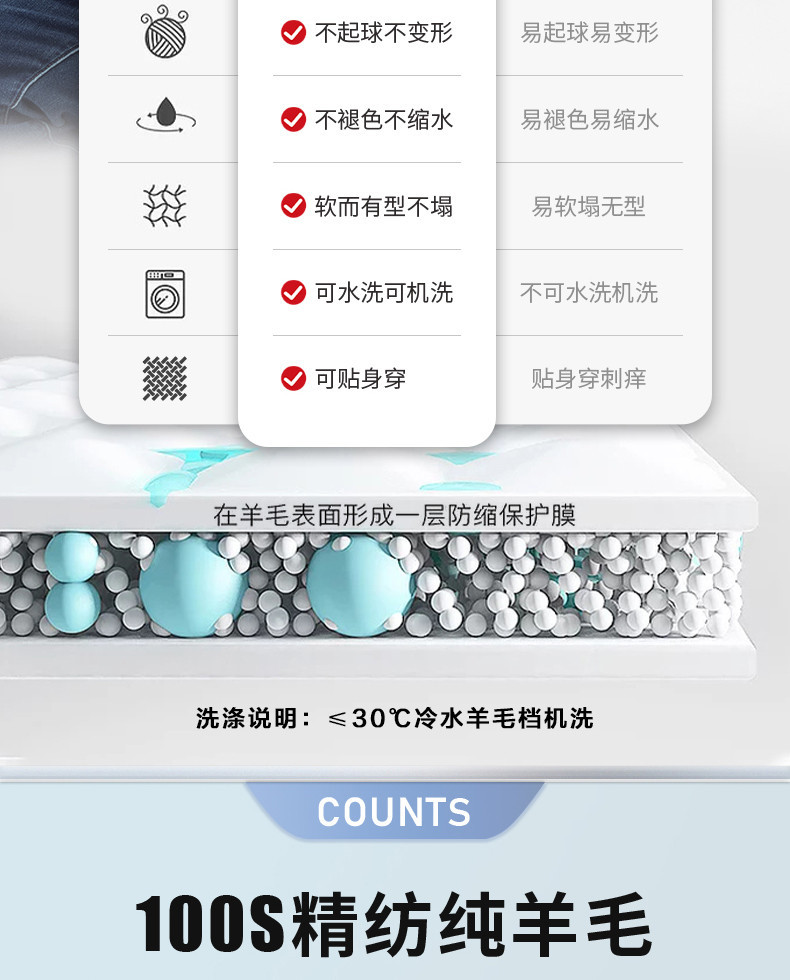Click the red checkmark beside 可贴身穿
Image resolution: width=790 pixels, height=980 pixels.
293,378
